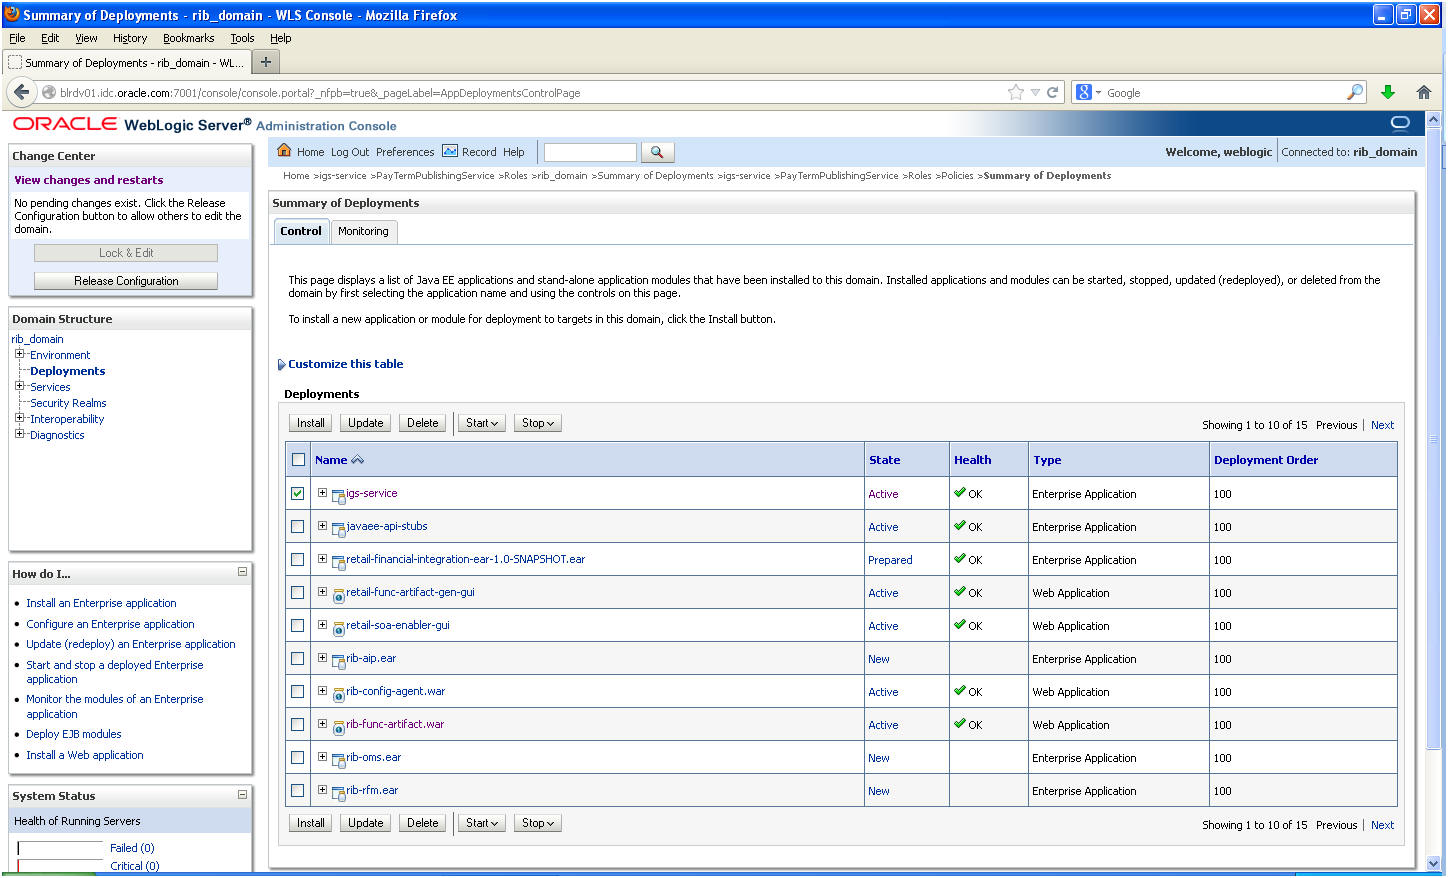Check the retail-financial-integration-ear checkbox

click(298, 559)
